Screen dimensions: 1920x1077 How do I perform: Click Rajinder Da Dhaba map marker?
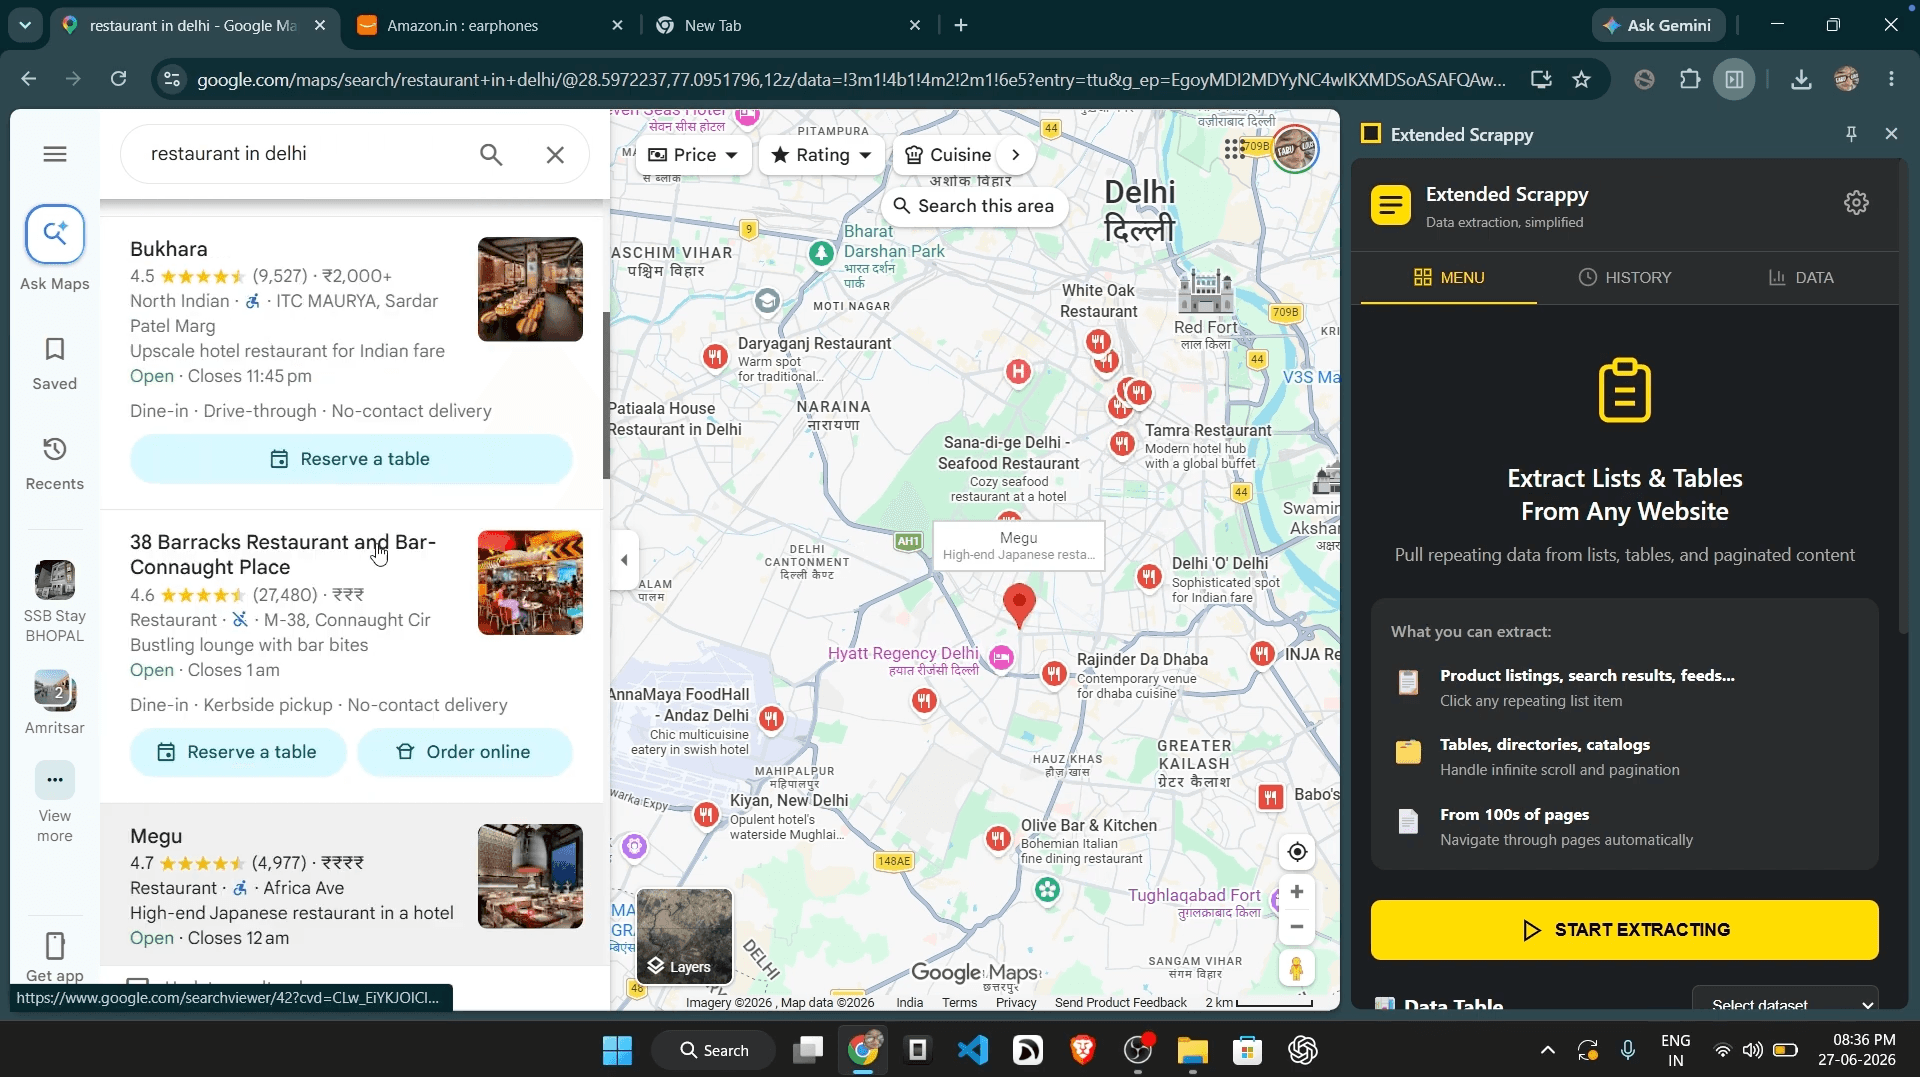coord(1054,674)
